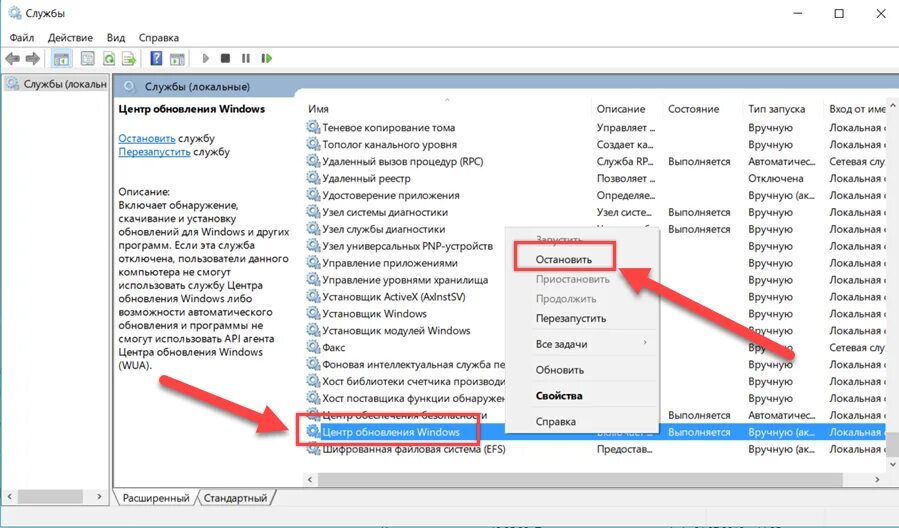899x528 pixels.
Task: Switch to the Стандартный tab
Action: pyautogui.click(x=236, y=498)
